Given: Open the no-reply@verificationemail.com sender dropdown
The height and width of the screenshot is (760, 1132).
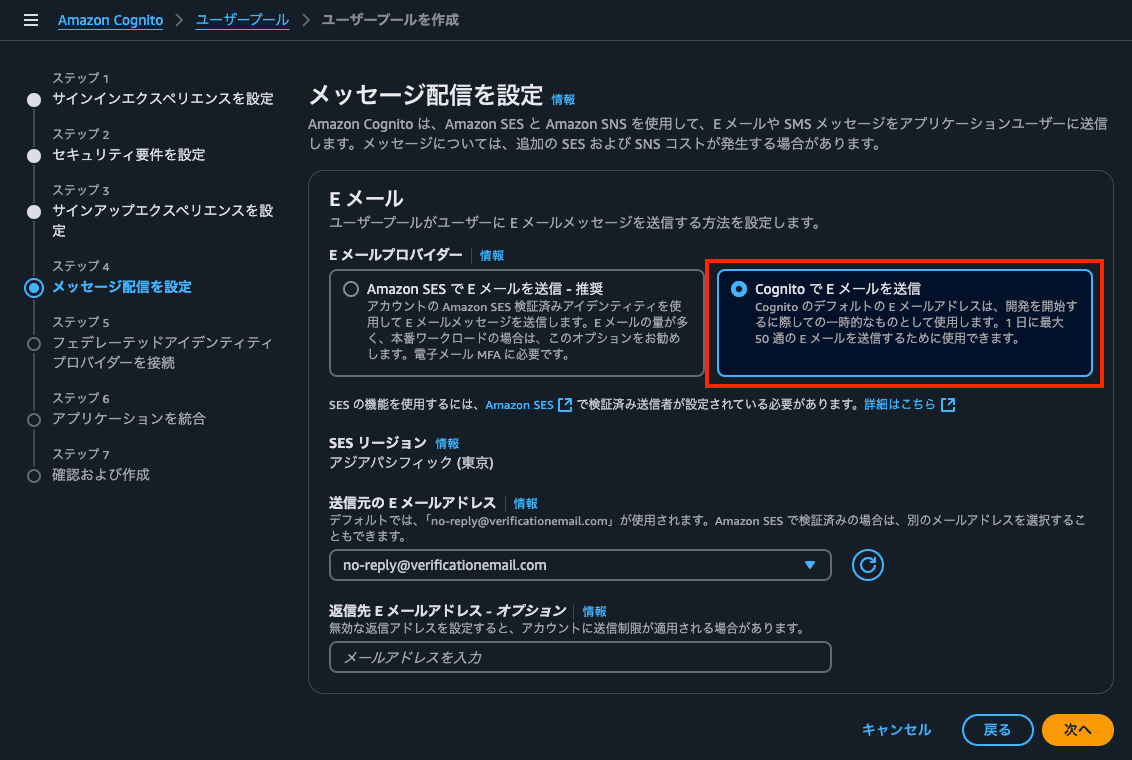Looking at the screenshot, I should 580,565.
